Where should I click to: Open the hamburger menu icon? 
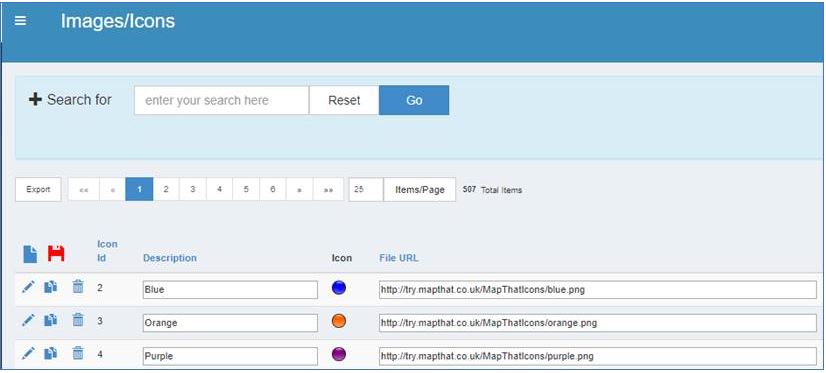click(x=21, y=21)
